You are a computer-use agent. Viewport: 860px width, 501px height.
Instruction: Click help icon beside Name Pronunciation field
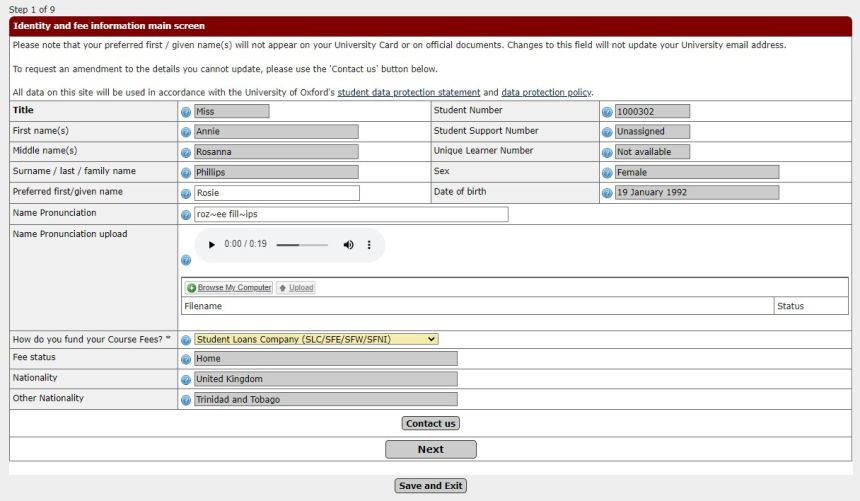pyautogui.click(x=186, y=215)
